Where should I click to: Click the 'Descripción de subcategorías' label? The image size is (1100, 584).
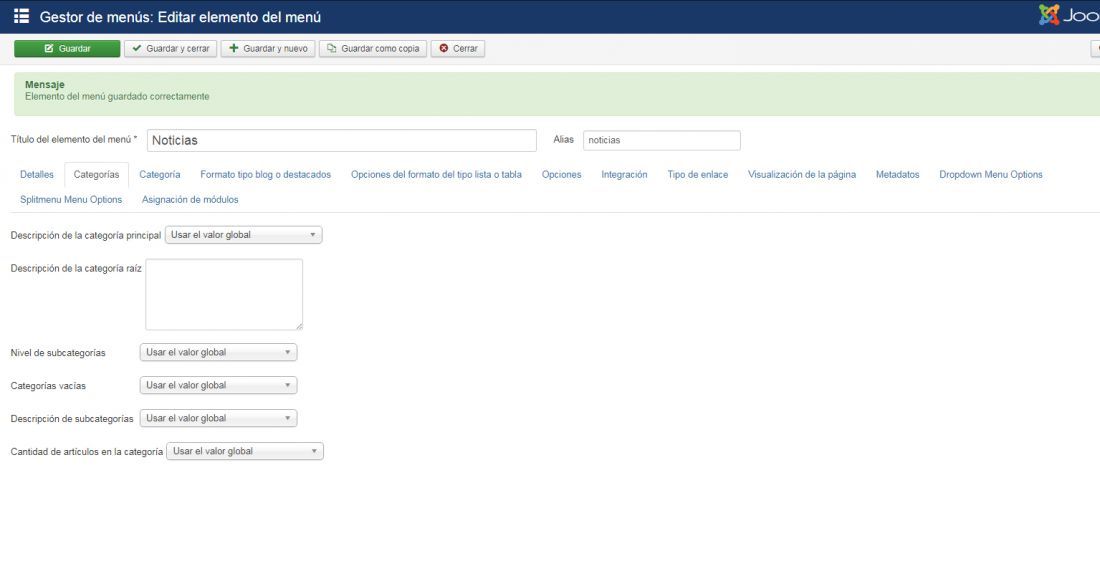pyautogui.click(x=72, y=419)
